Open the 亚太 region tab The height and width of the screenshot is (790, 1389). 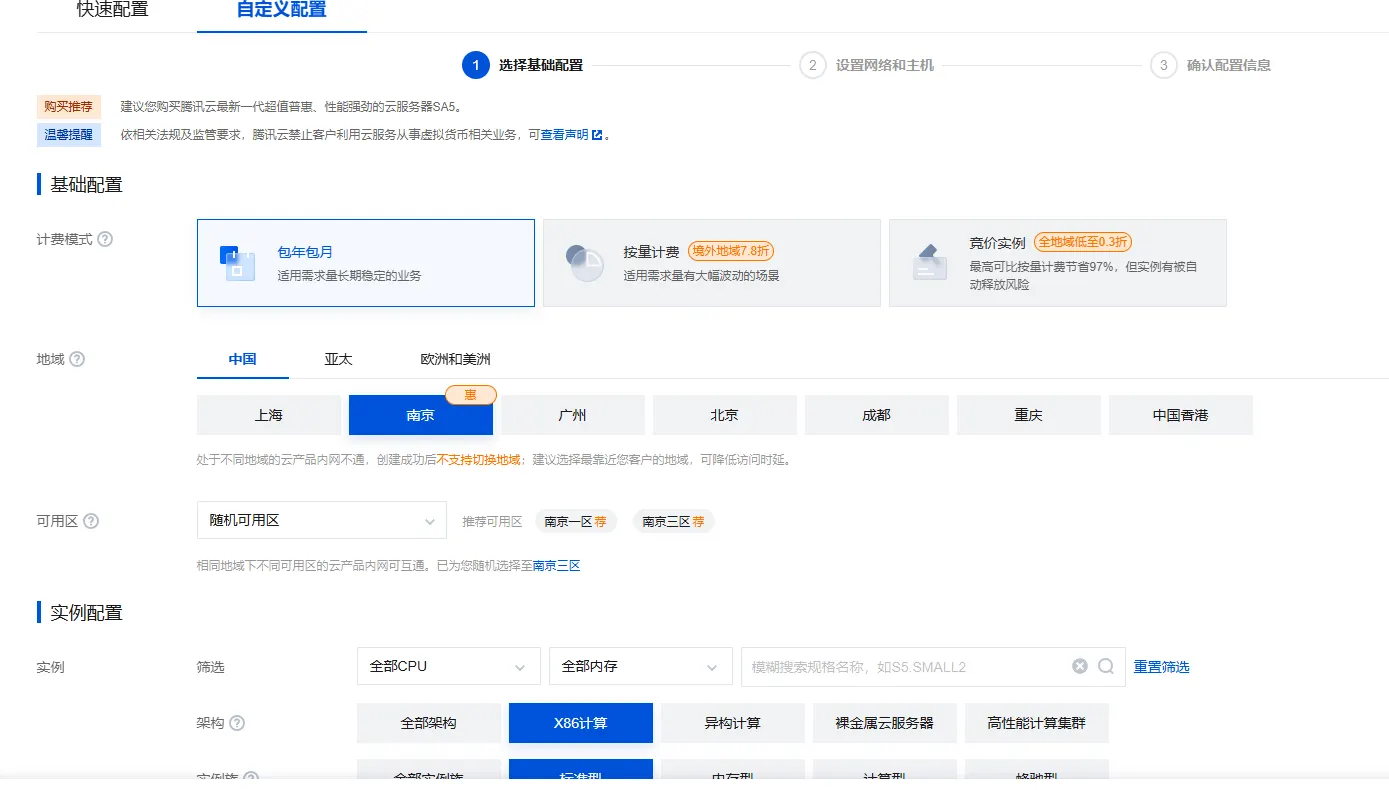338,359
